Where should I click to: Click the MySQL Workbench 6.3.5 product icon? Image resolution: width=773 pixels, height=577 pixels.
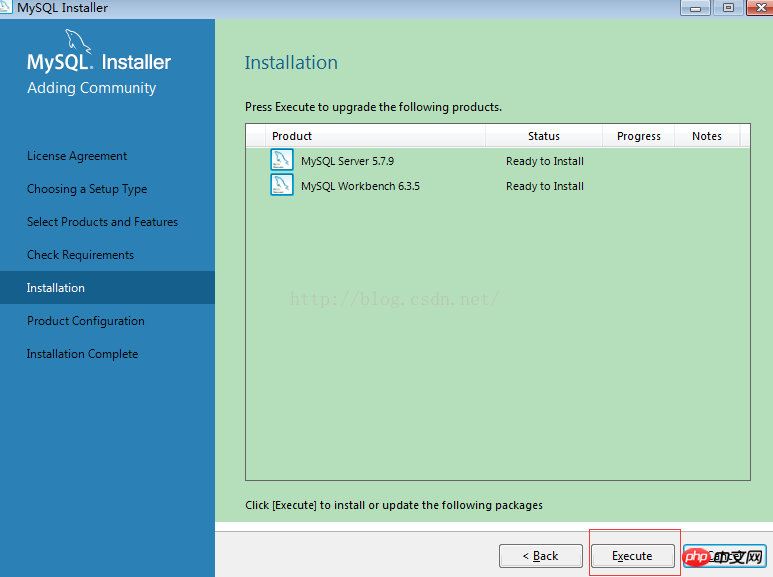click(x=282, y=185)
